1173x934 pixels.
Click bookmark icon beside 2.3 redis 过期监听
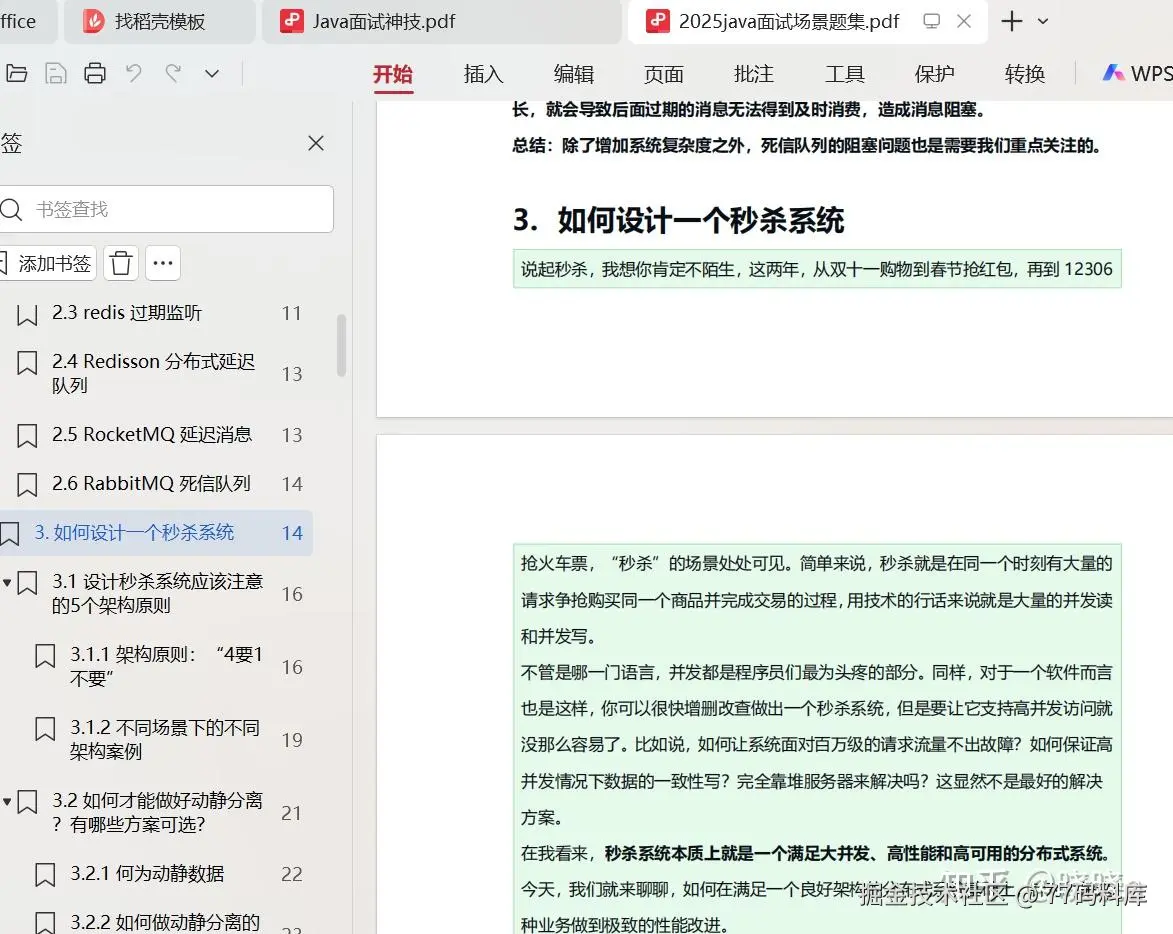27,314
